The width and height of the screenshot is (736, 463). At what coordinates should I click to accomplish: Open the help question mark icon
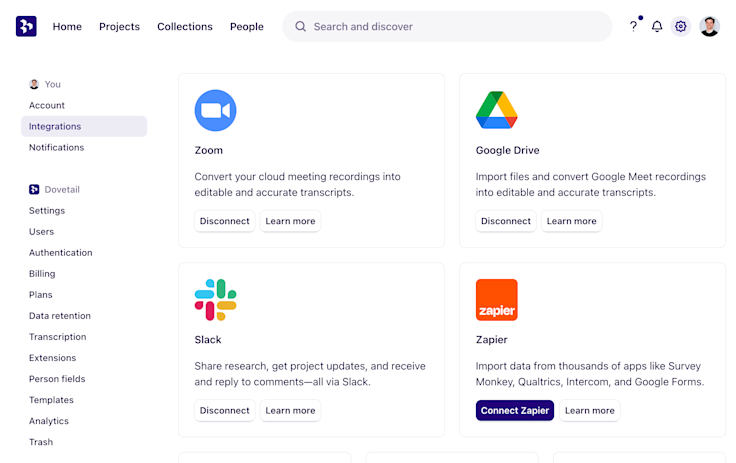tap(633, 26)
